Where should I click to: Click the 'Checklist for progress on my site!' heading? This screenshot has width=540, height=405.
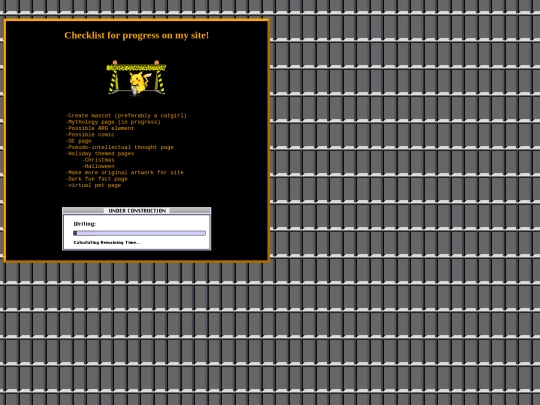[x=136, y=35]
